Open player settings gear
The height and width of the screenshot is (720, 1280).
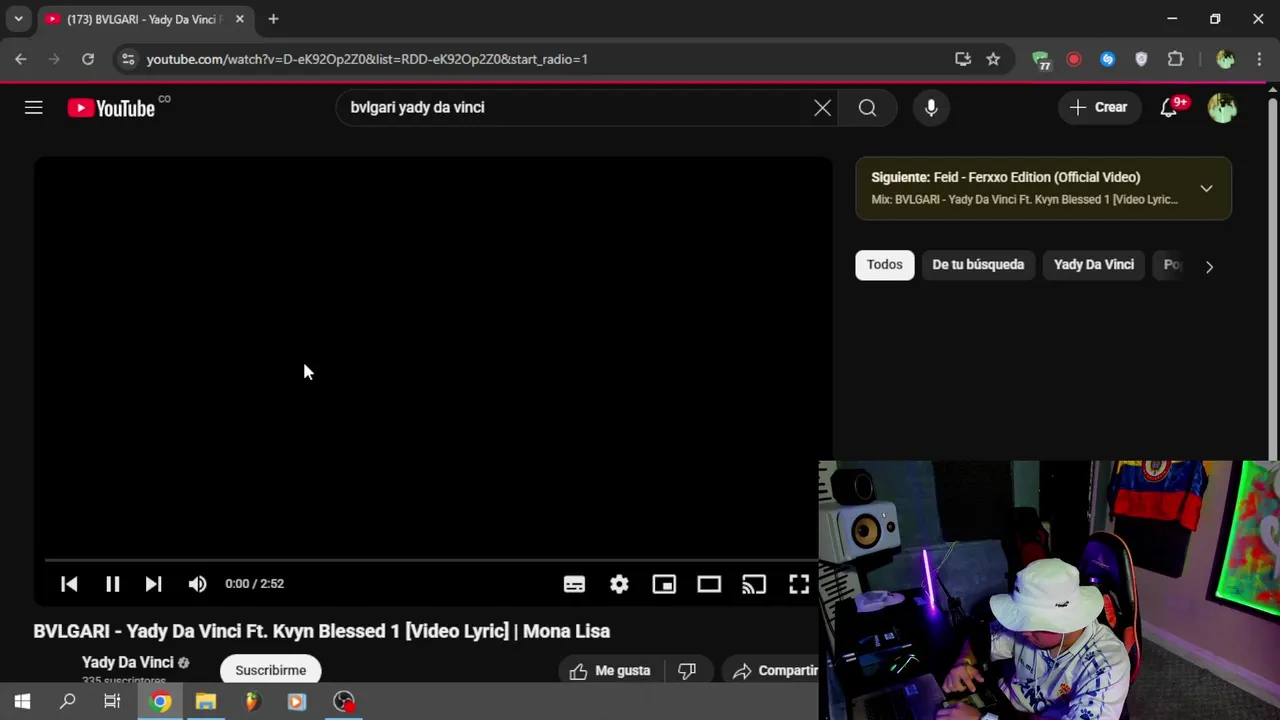click(619, 584)
